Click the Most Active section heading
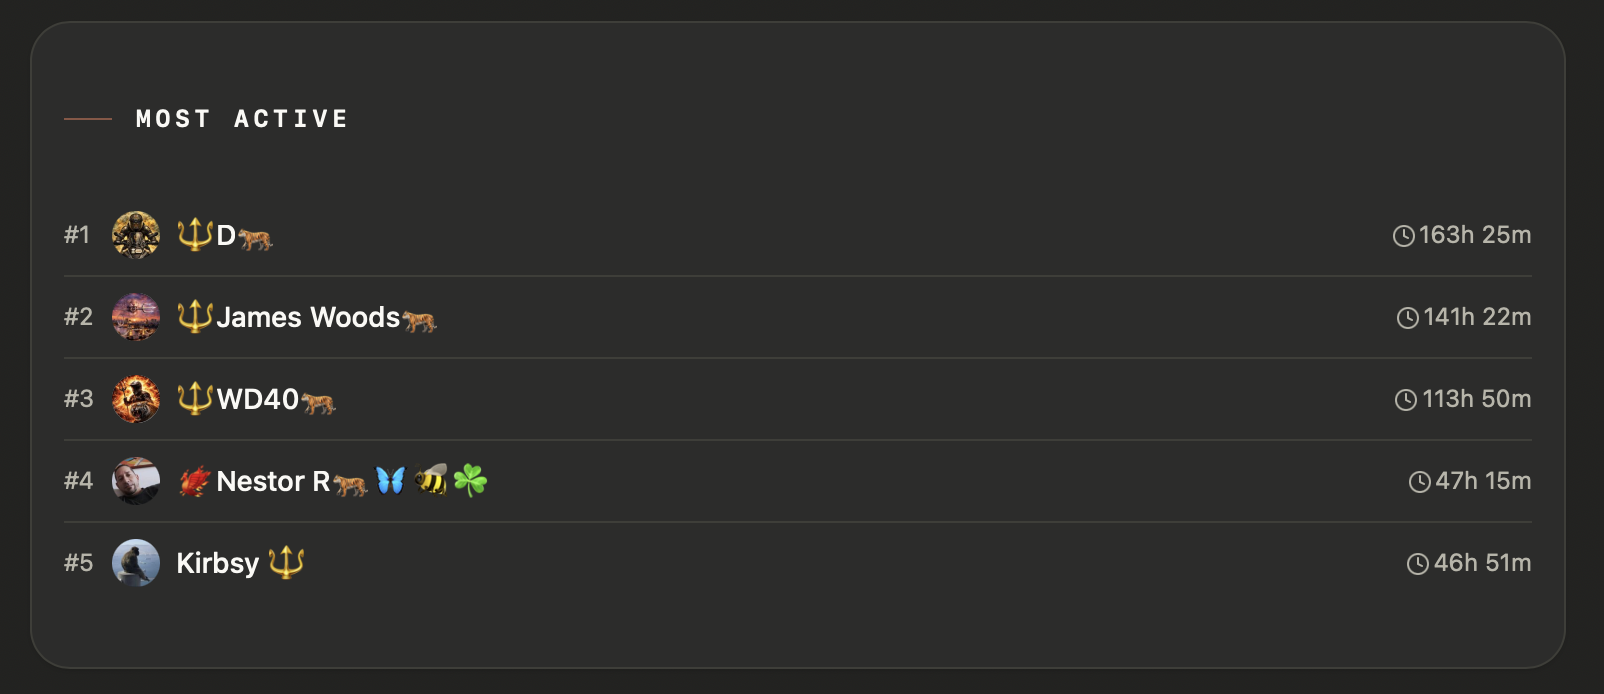The height and width of the screenshot is (694, 1604). pos(242,119)
